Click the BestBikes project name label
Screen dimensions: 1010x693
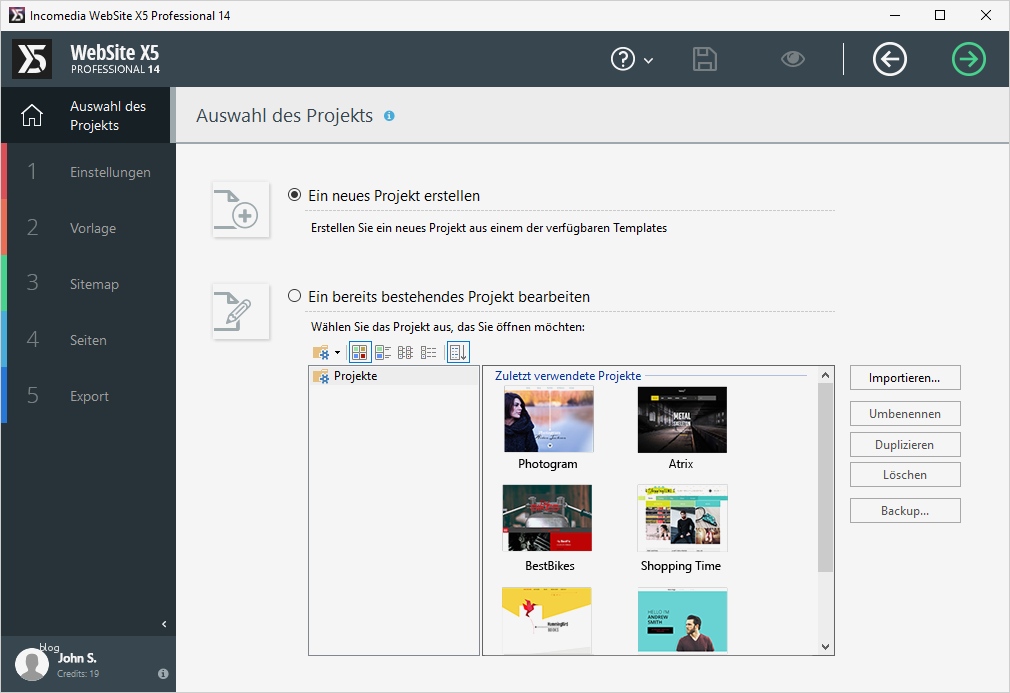(549, 565)
